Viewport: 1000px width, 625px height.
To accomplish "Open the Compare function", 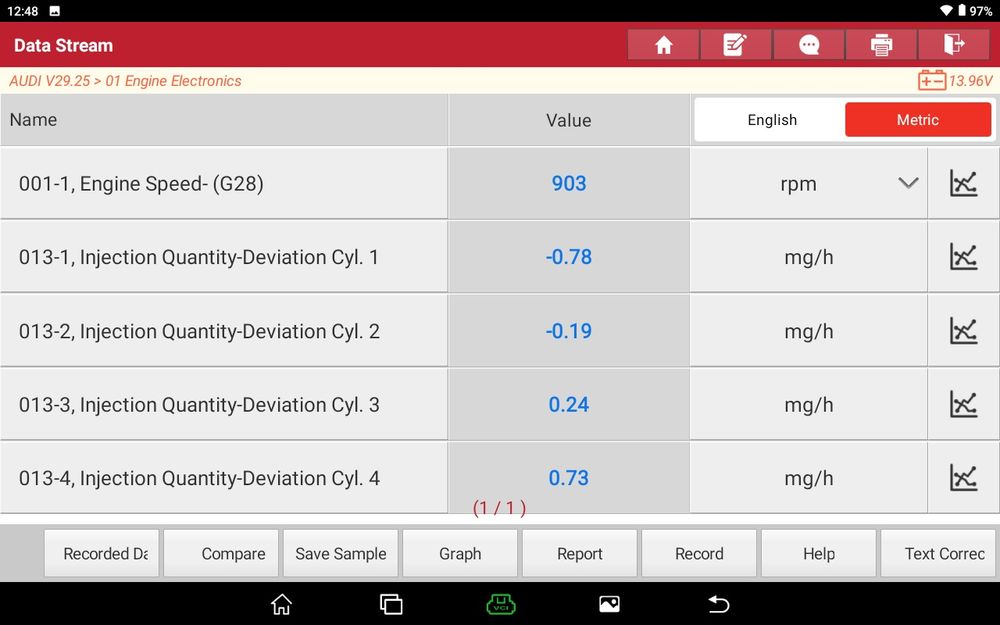I will [221, 554].
